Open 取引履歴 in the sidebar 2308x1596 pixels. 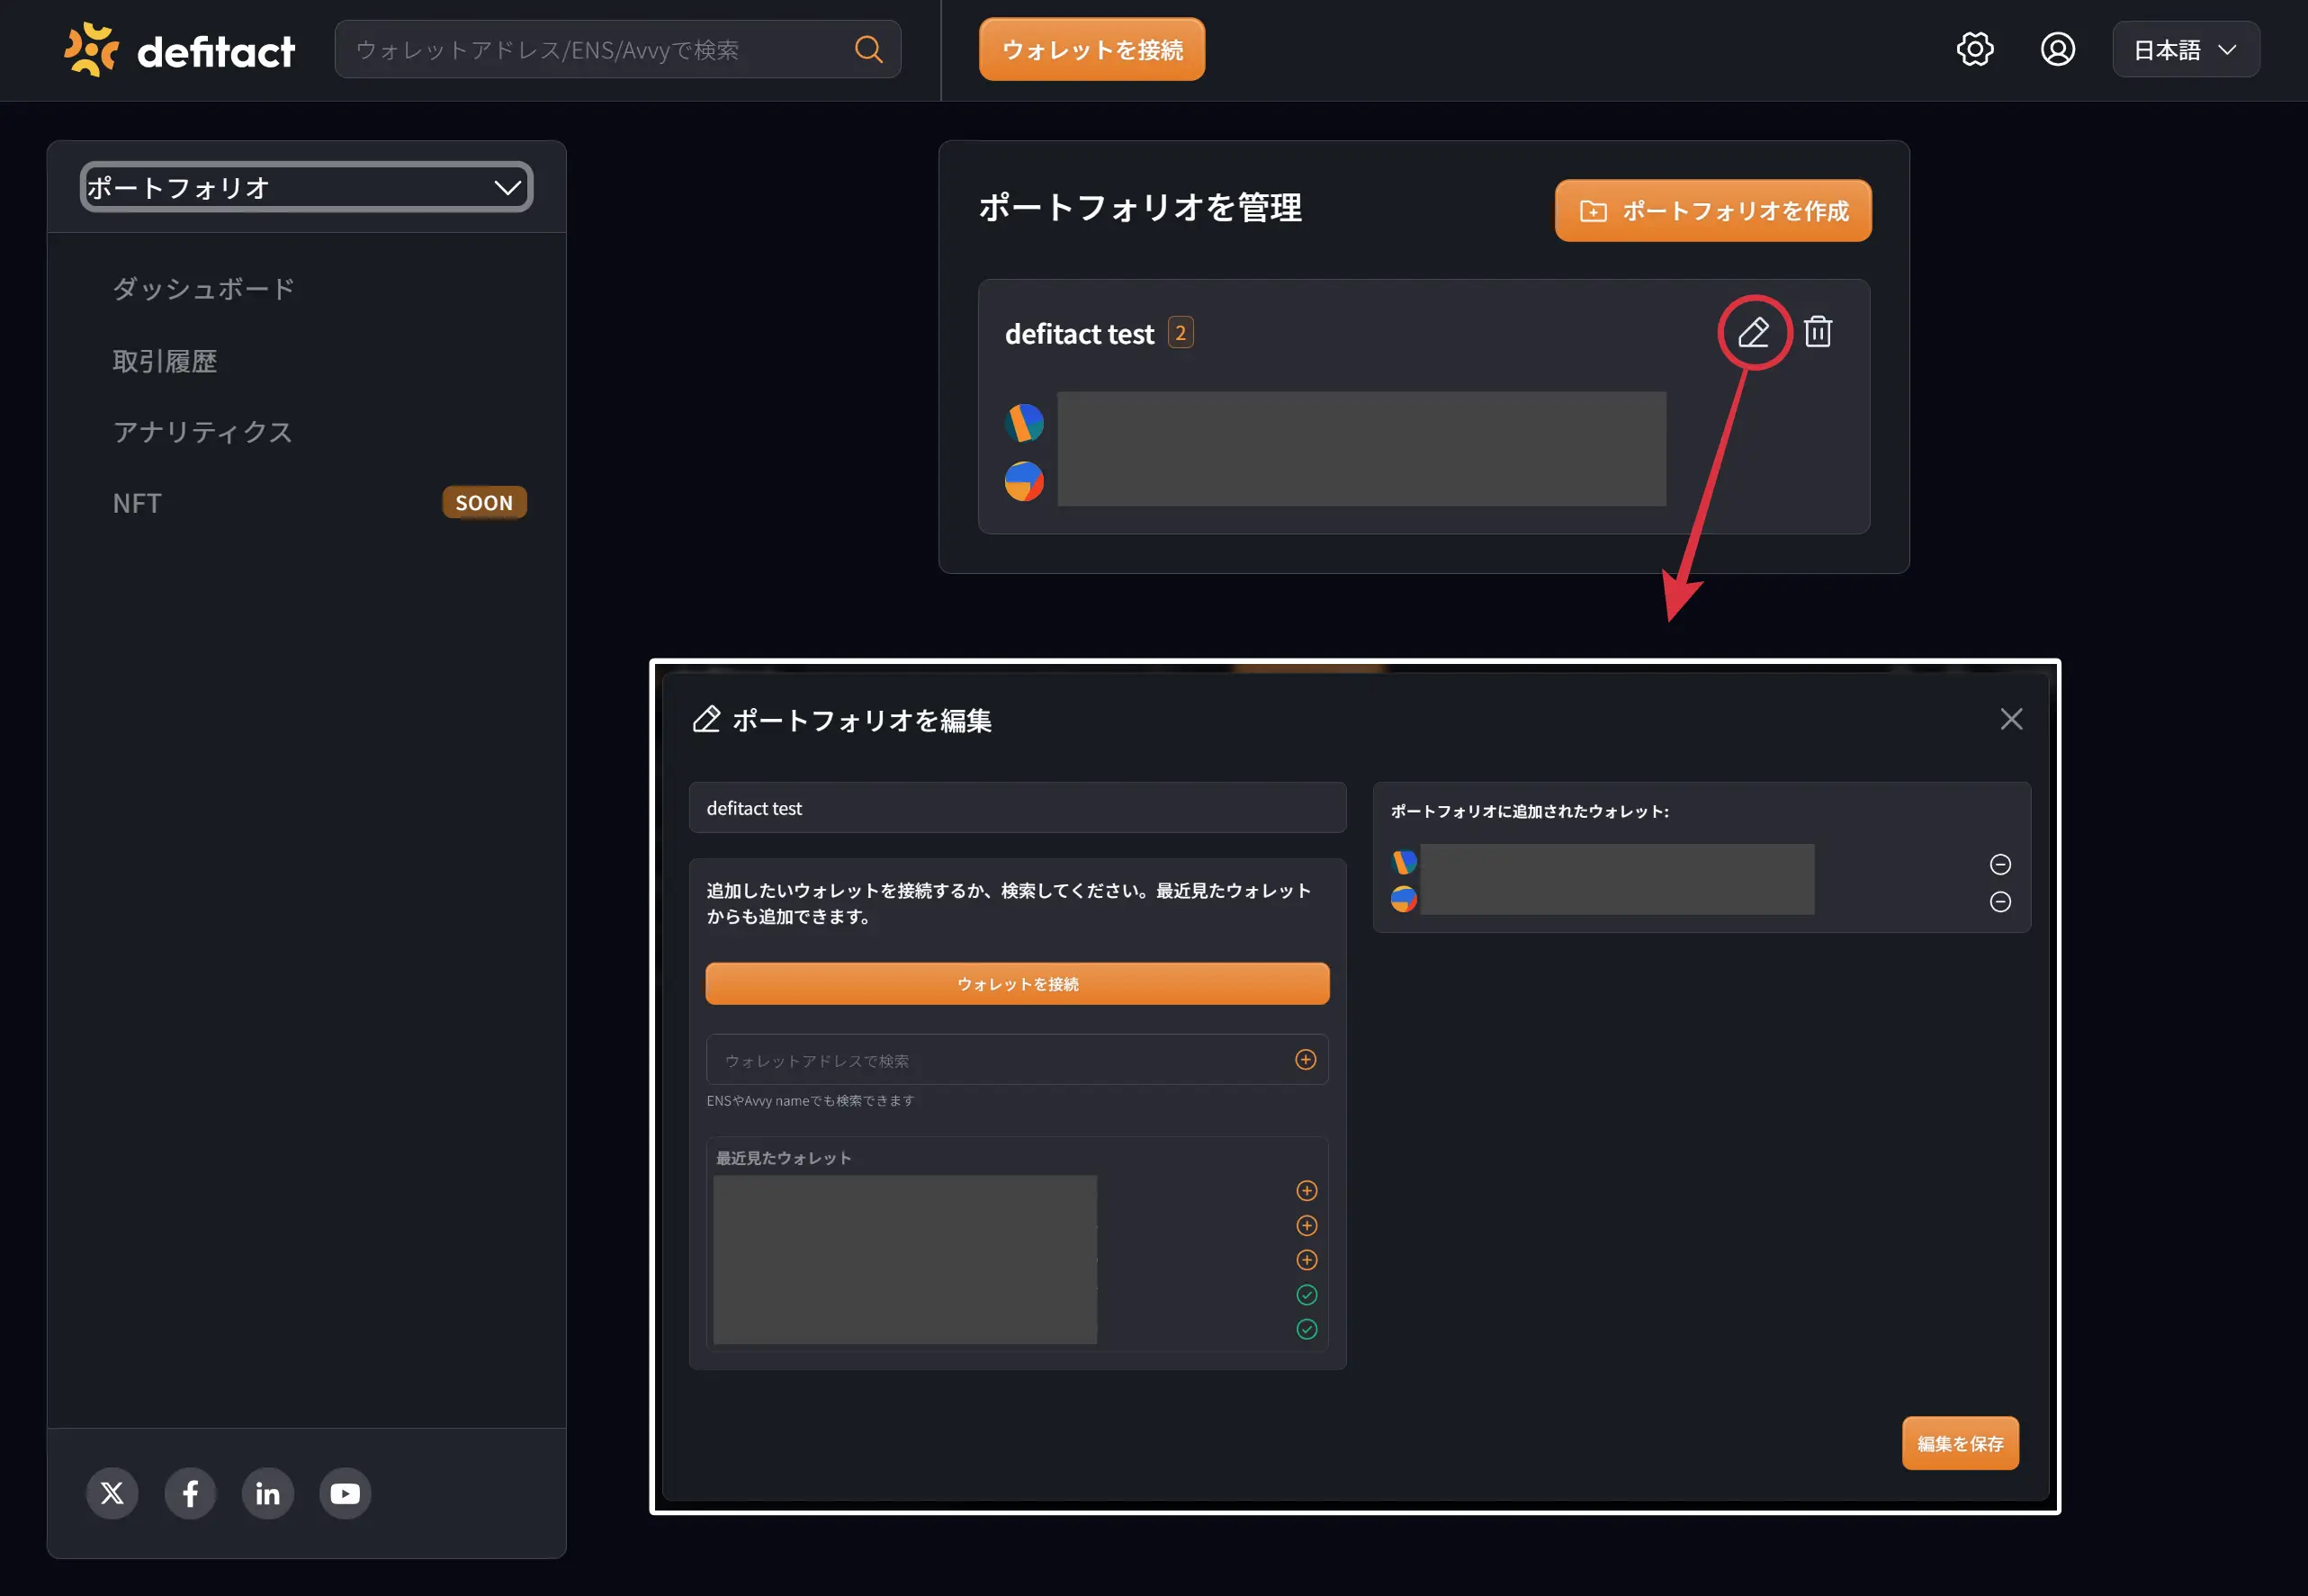coord(165,361)
